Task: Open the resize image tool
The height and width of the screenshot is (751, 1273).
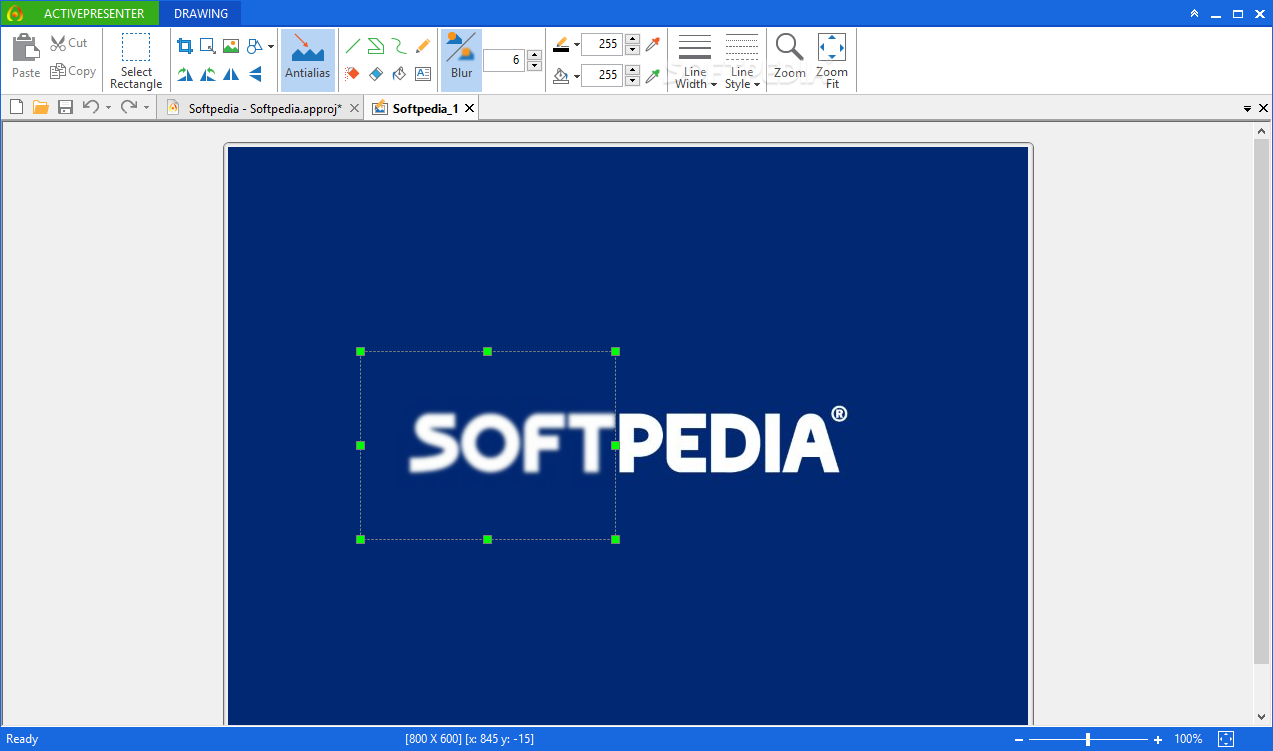Action: (x=208, y=46)
